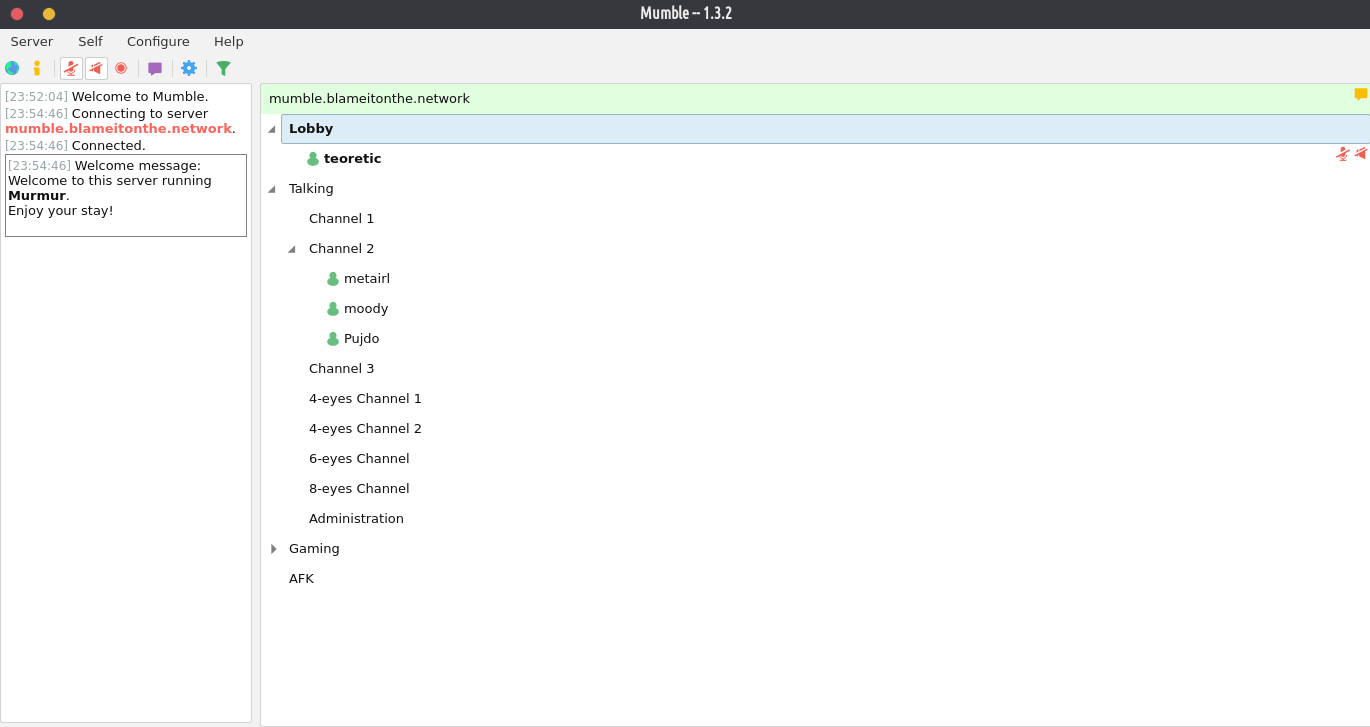
Task: Collapse the Talking channel arrow
Action: pos(271,189)
